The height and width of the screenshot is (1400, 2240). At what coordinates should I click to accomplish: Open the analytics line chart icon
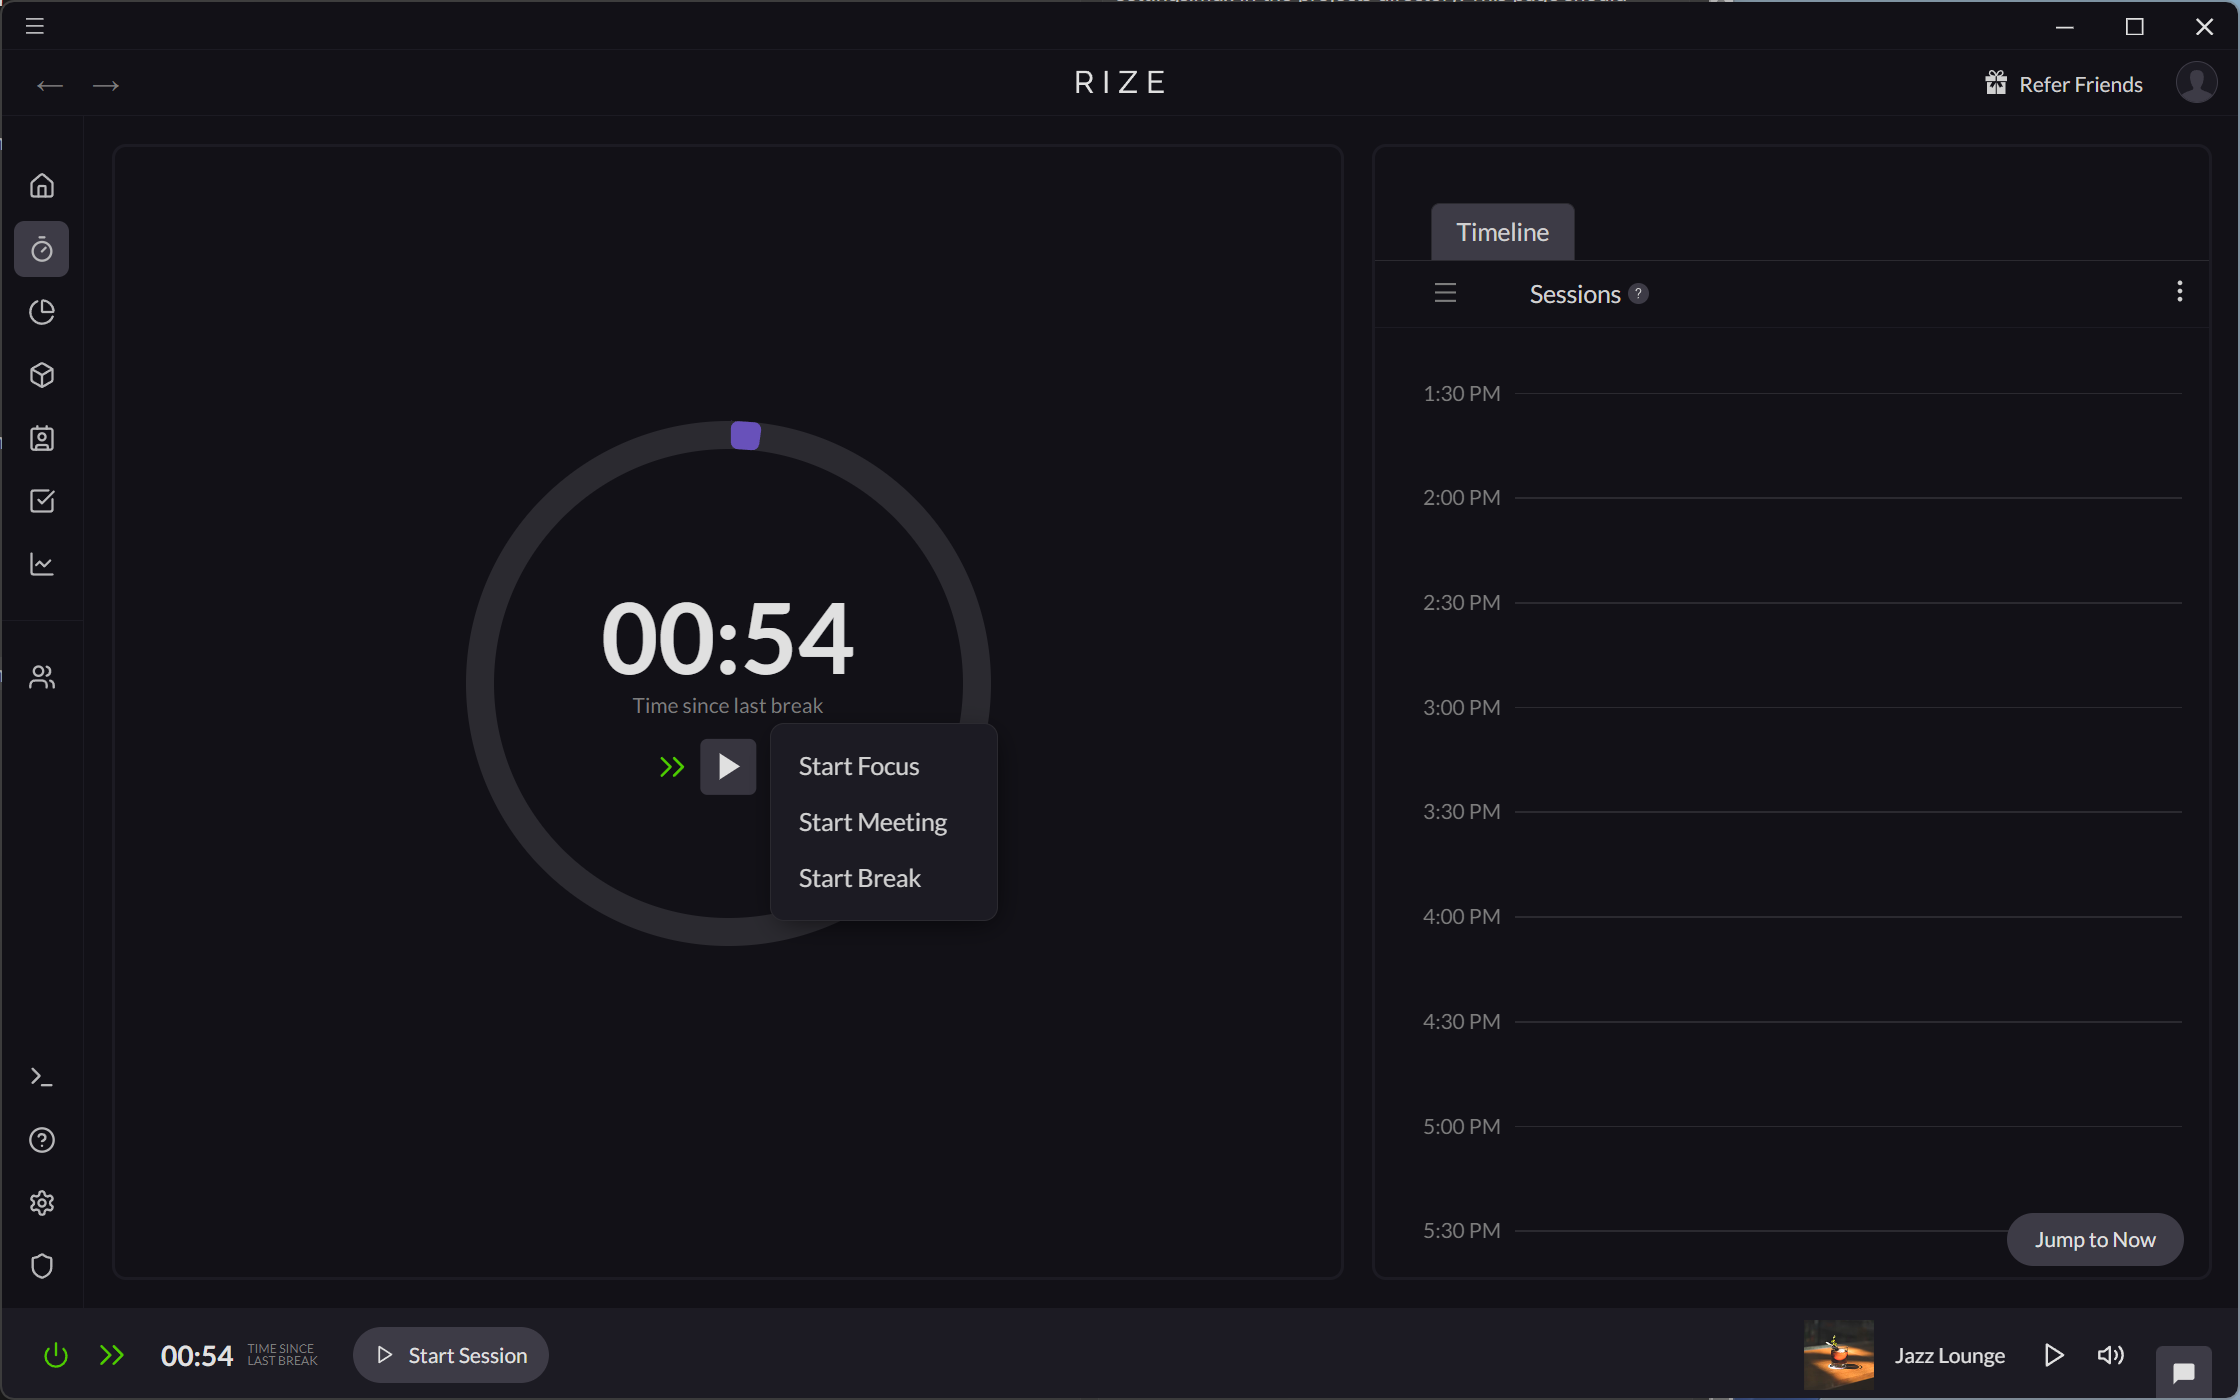pyautogui.click(x=42, y=564)
